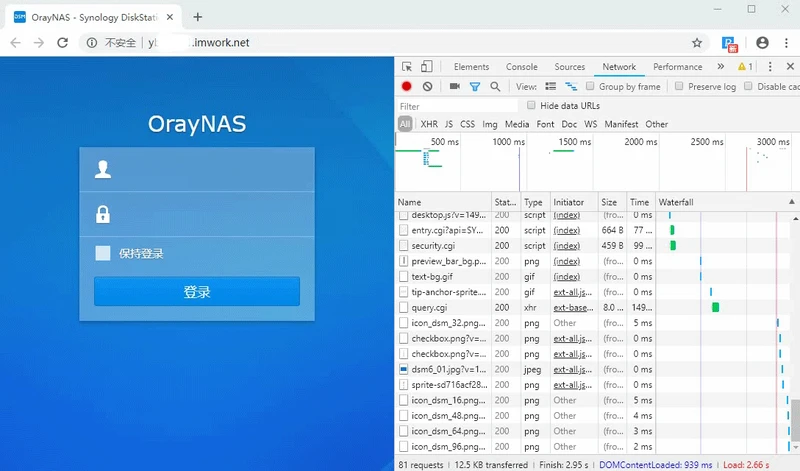Open the ext-base initiator link for query.cgi
Viewport: 800px width, 471px height.
click(573, 308)
